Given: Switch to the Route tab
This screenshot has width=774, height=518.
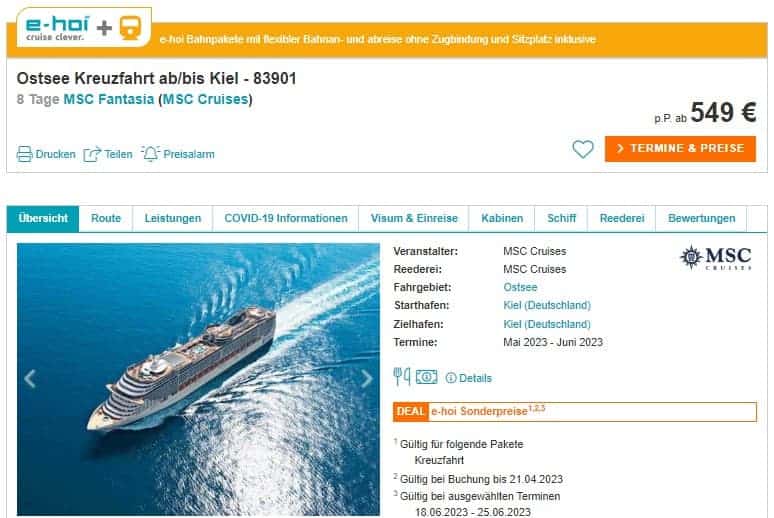Looking at the screenshot, I should (106, 219).
